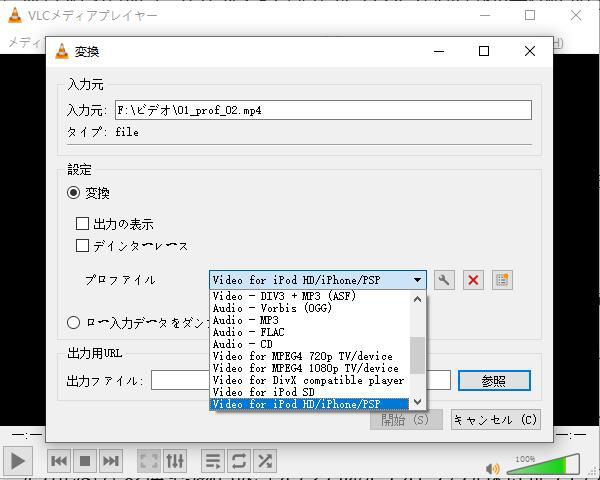Choose Video for iPod SD profile

tap(310, 392)
